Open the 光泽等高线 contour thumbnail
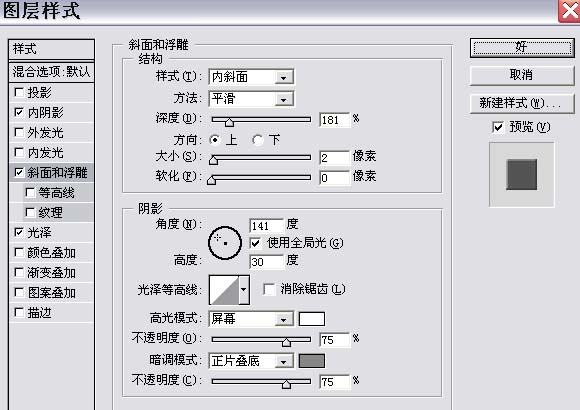580x410 pixels. tap(224, 290)
